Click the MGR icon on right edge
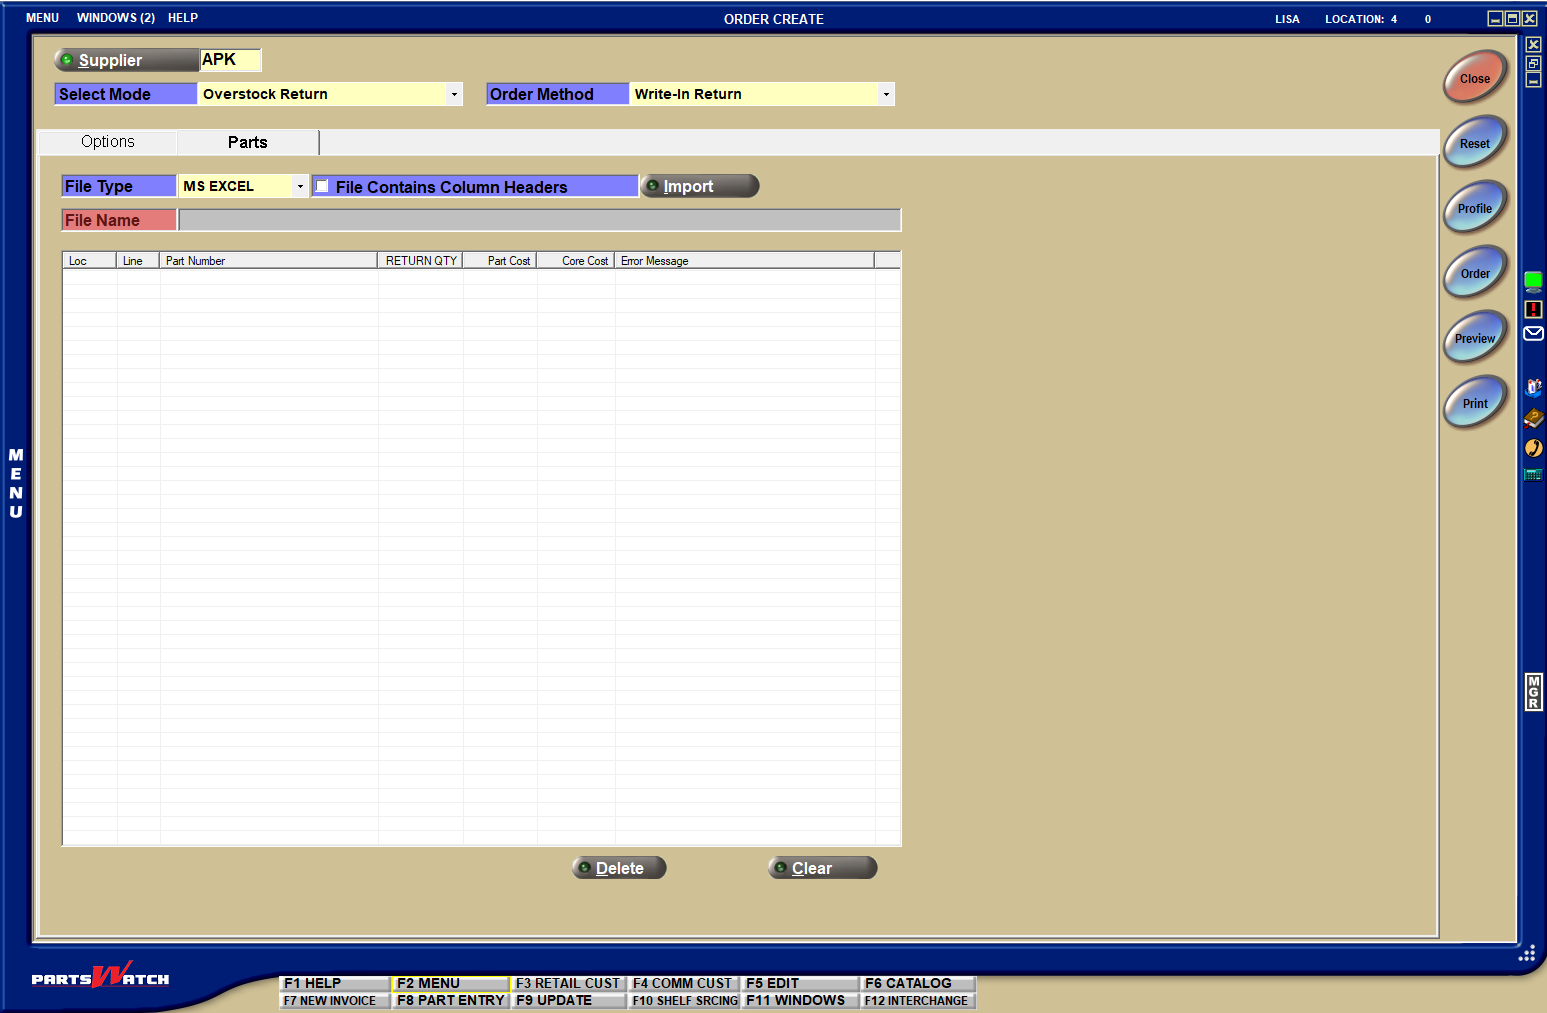1547x1013 pixels. [1533, 691]
